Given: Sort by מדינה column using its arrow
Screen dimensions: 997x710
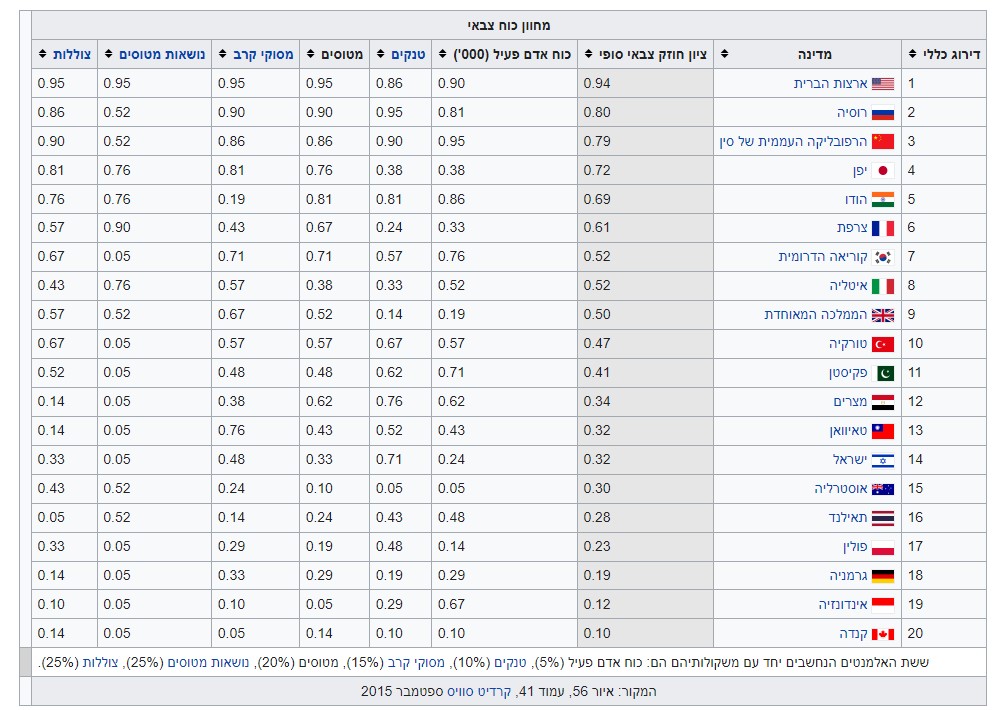Looking at the screenshot, I should click(x=723, y=54).
